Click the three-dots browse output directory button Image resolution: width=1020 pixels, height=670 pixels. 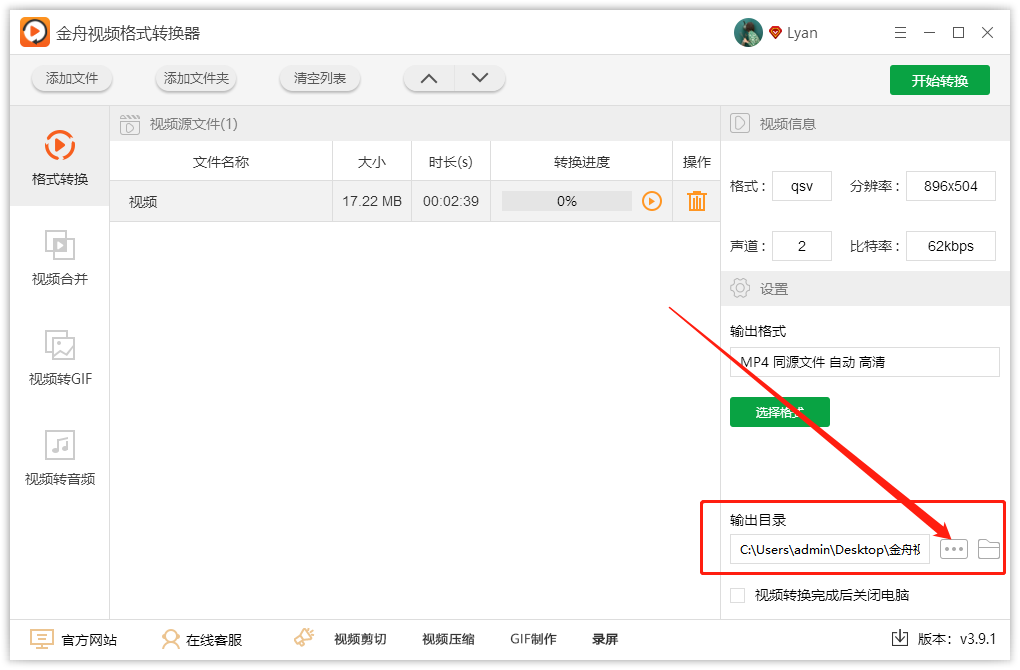tap(954, 549)
